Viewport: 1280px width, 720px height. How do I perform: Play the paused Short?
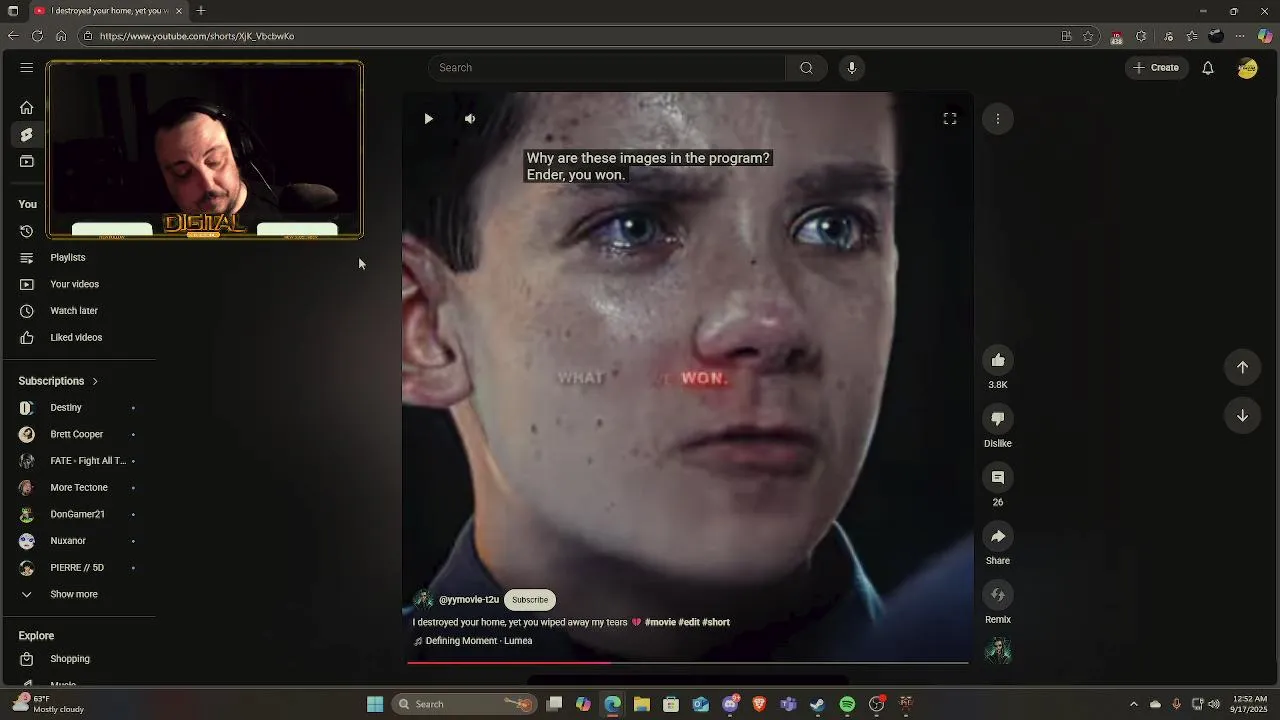[x=428, y=119]
